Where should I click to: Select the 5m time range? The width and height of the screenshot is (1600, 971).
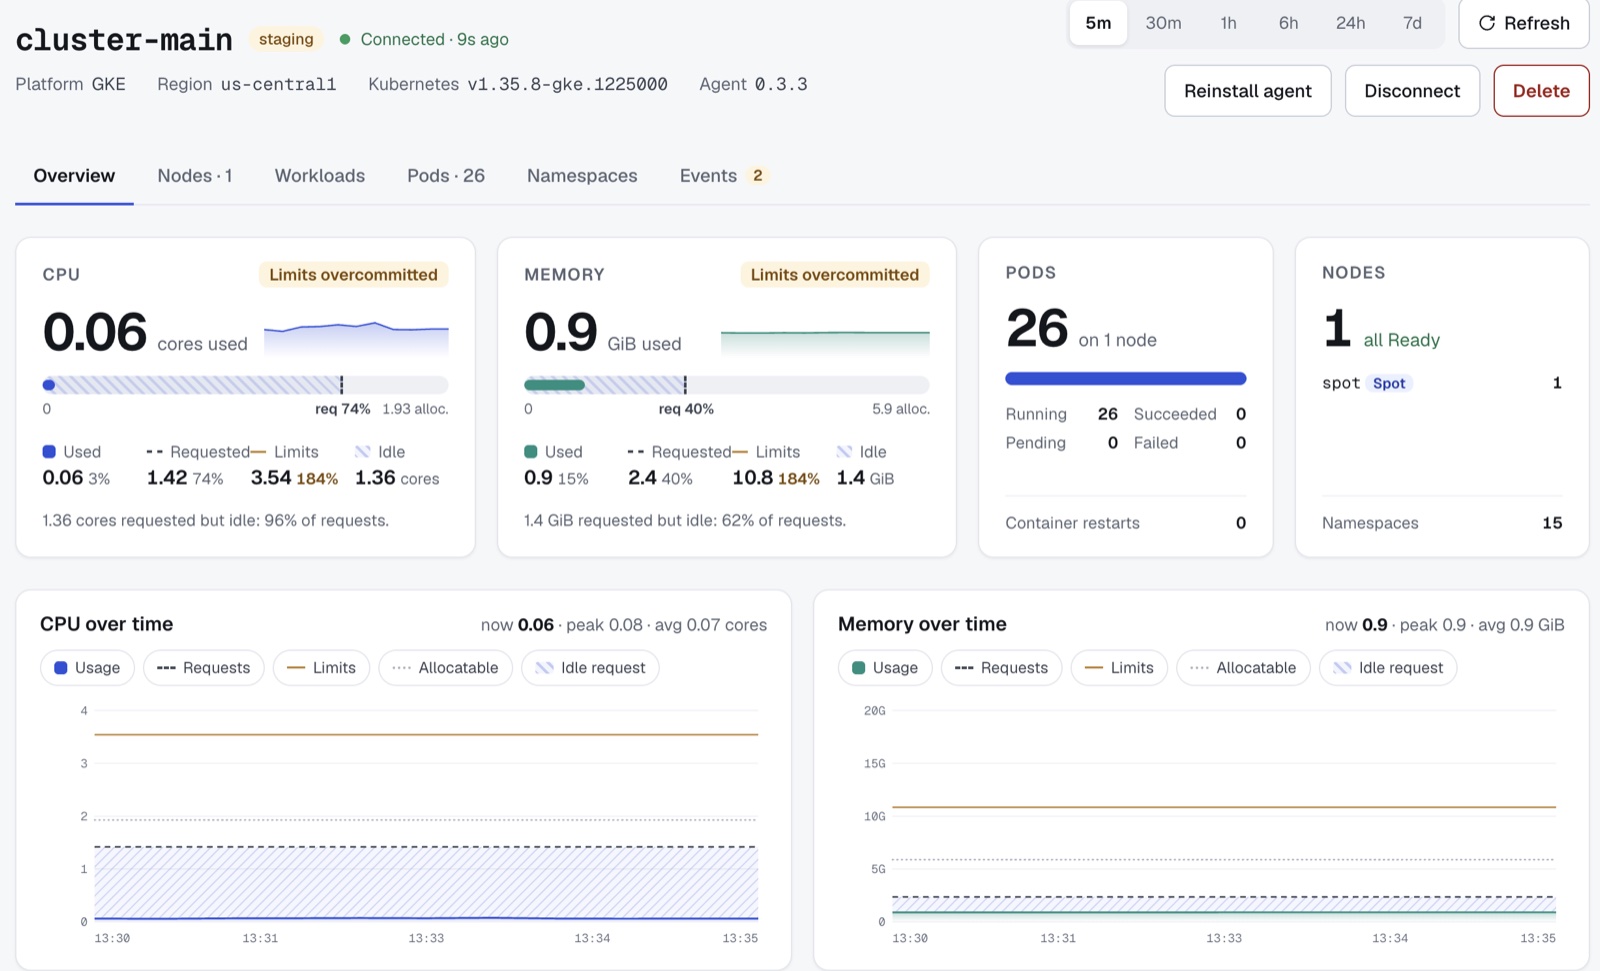1098,23
